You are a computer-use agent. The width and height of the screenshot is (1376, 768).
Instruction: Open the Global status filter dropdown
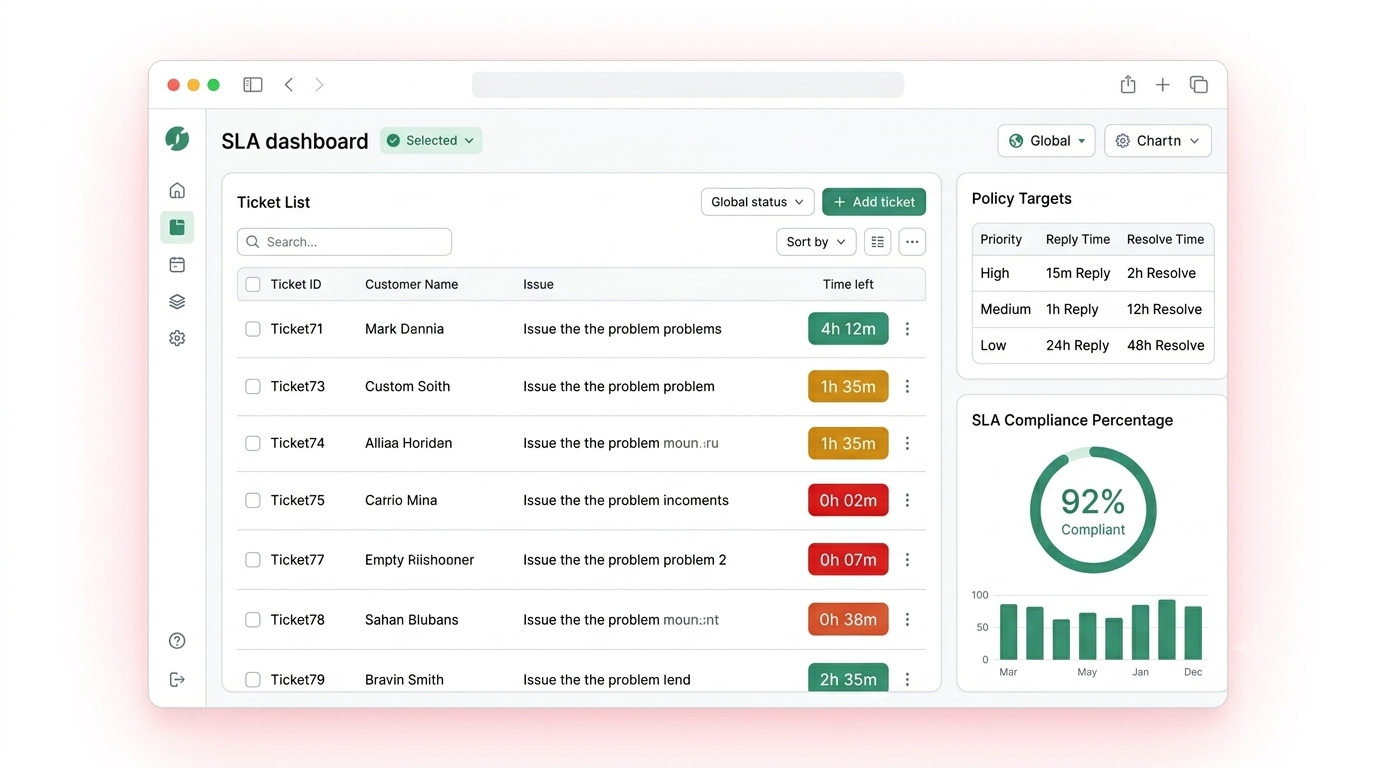(x=757, y=202)
